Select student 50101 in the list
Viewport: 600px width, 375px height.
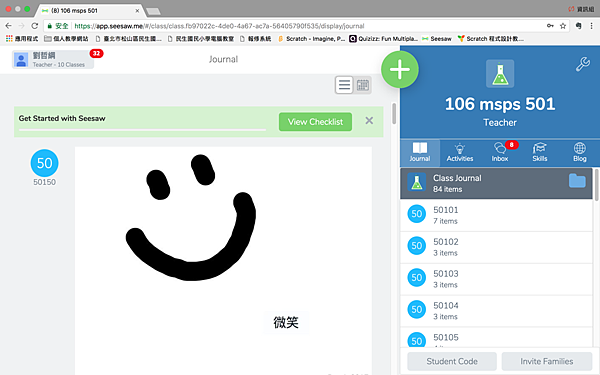496,215
